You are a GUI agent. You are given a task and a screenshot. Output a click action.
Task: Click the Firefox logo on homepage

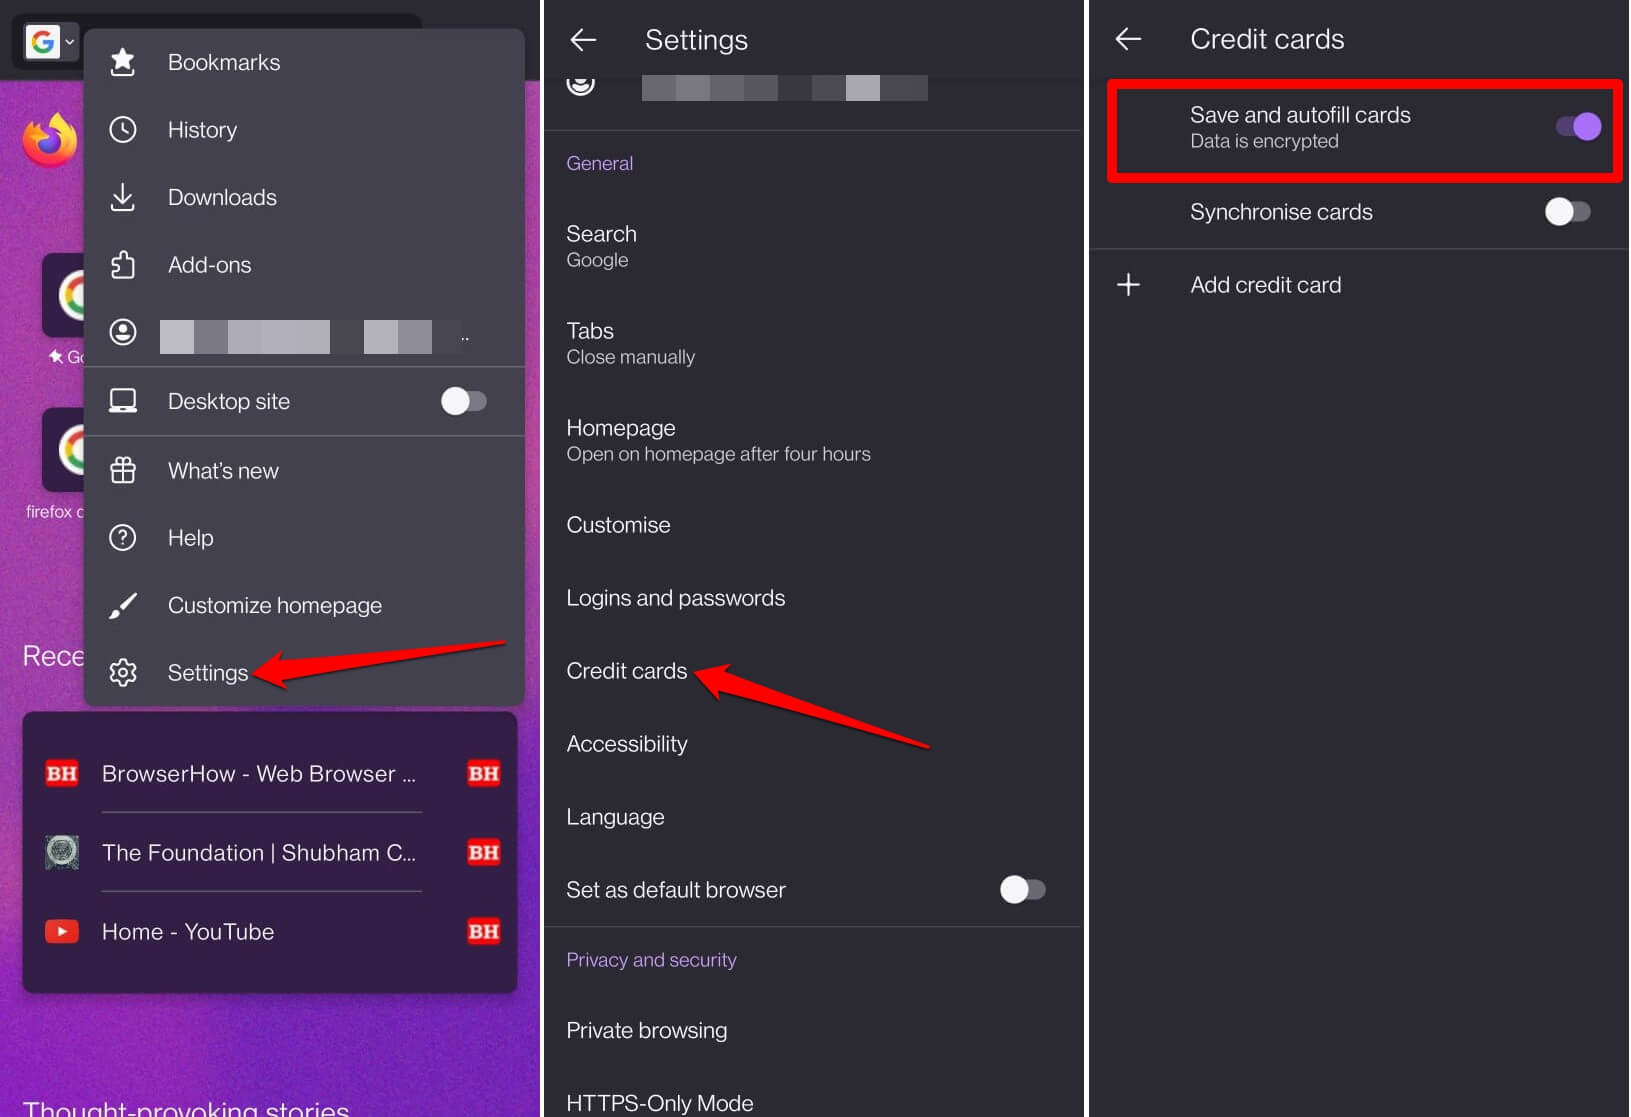tap(50, 140)
